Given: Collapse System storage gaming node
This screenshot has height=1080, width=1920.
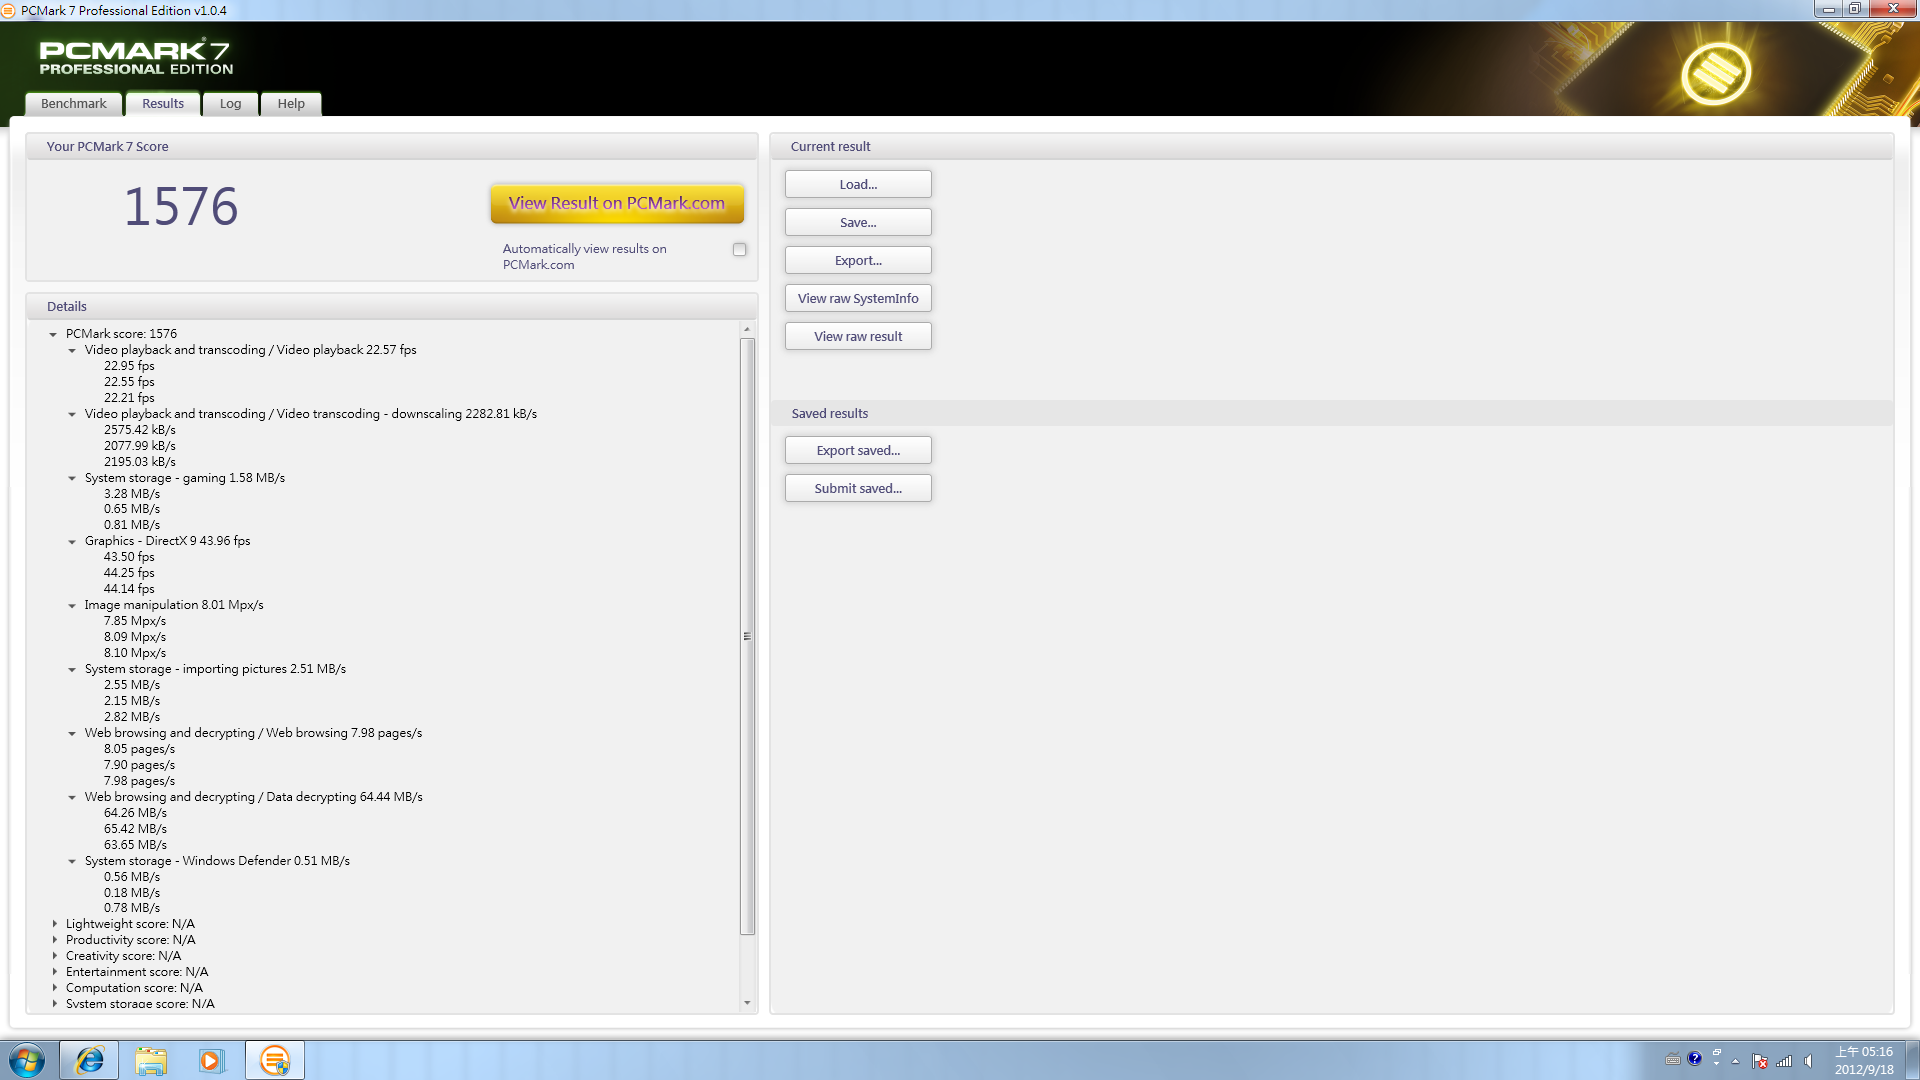Looking at the screenshot, I should pyautogui.click(x=72, y=478).
